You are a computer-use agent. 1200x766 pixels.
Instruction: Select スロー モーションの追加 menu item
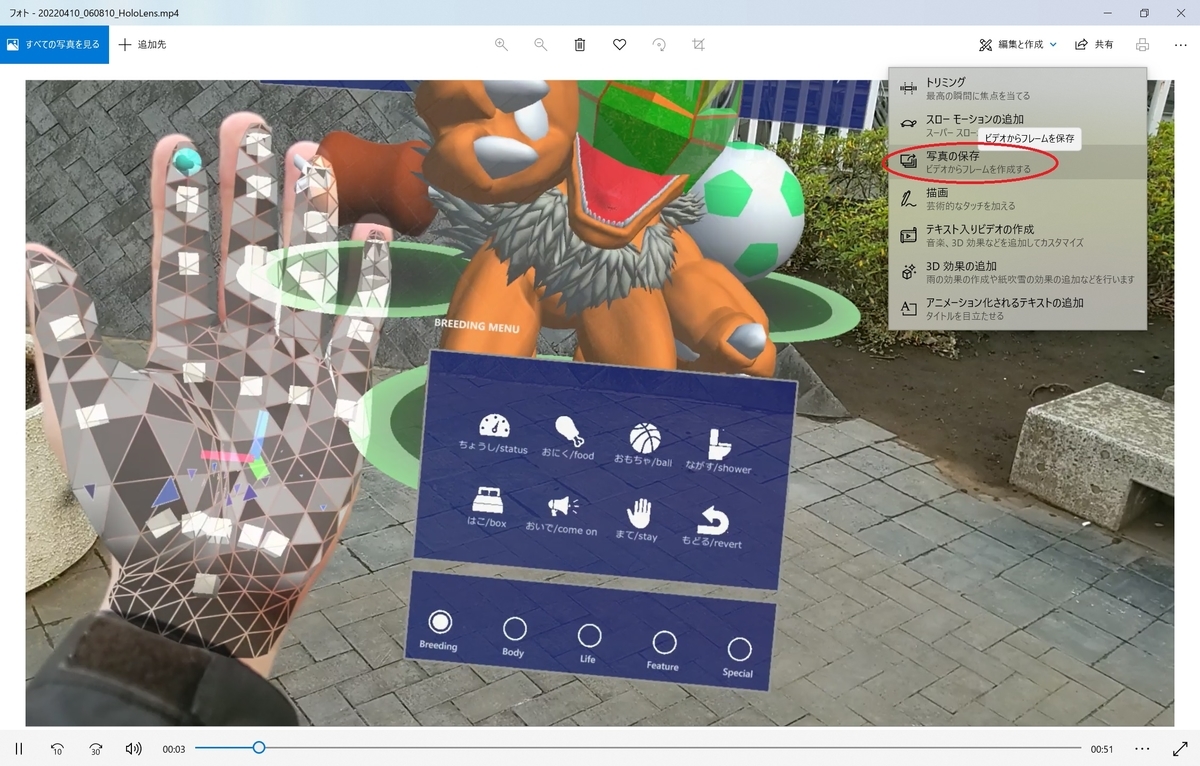(1017, 125)
